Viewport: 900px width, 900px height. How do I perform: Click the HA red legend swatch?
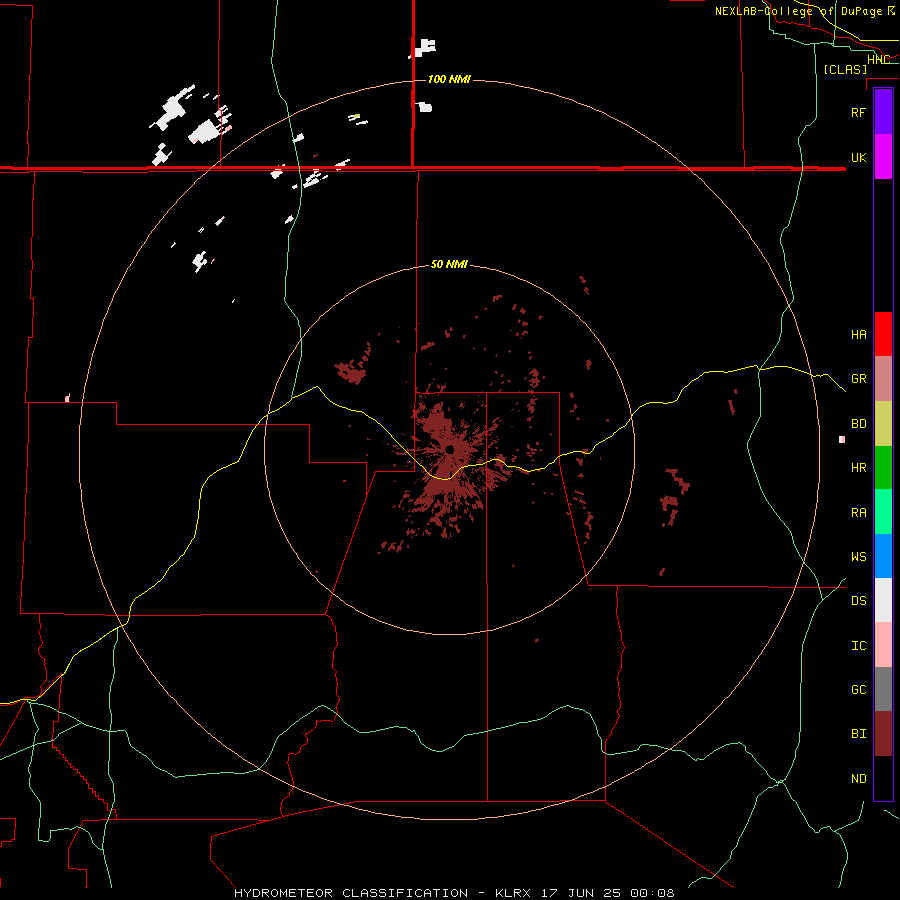[x=883, y=334]
